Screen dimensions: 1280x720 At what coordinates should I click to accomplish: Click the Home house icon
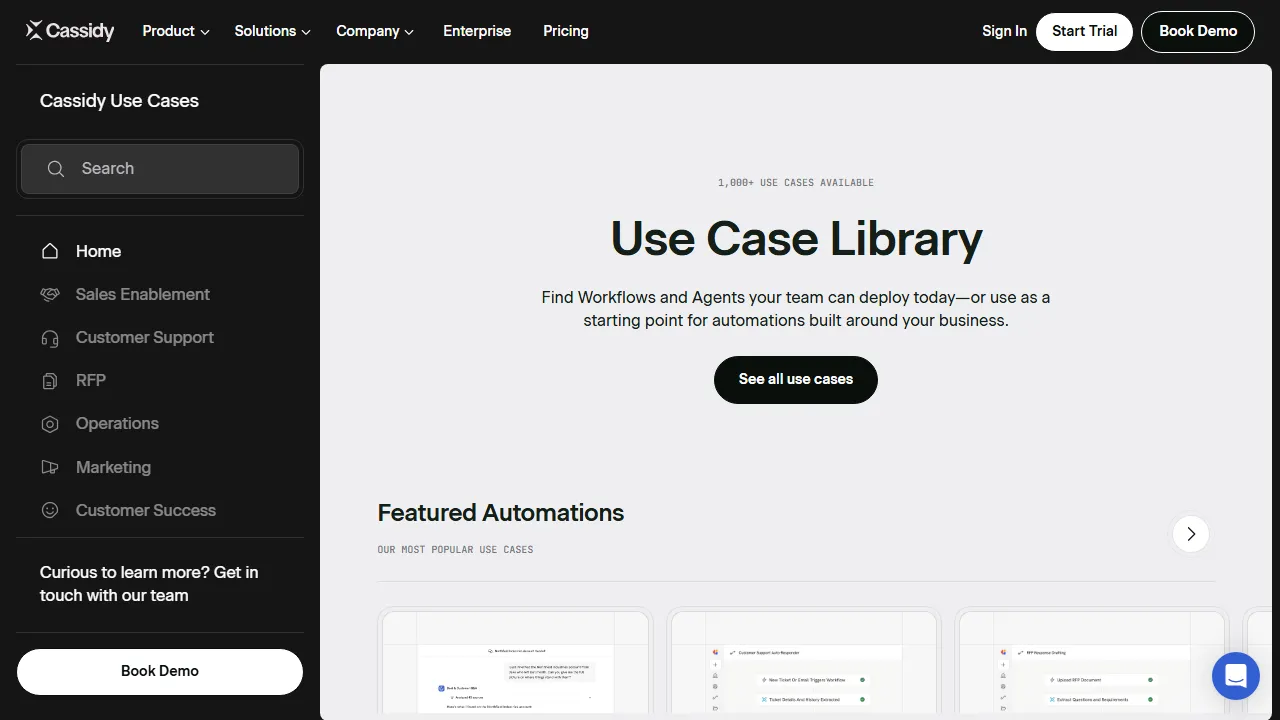[50, 251]
